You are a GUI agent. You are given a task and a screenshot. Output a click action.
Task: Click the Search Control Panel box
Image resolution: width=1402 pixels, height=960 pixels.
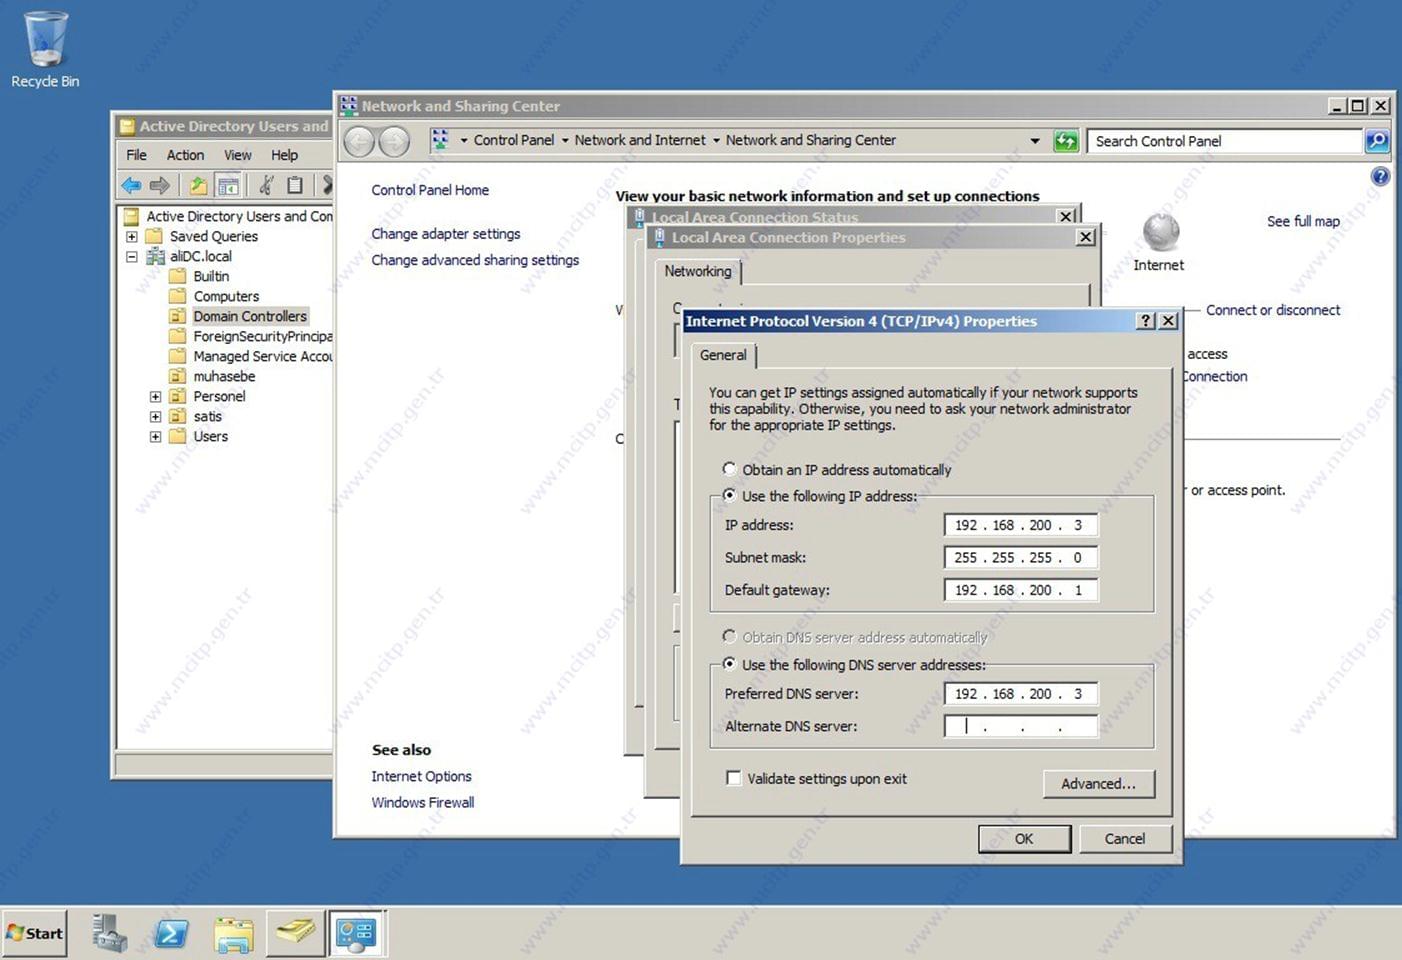(x=1226, y=141)
